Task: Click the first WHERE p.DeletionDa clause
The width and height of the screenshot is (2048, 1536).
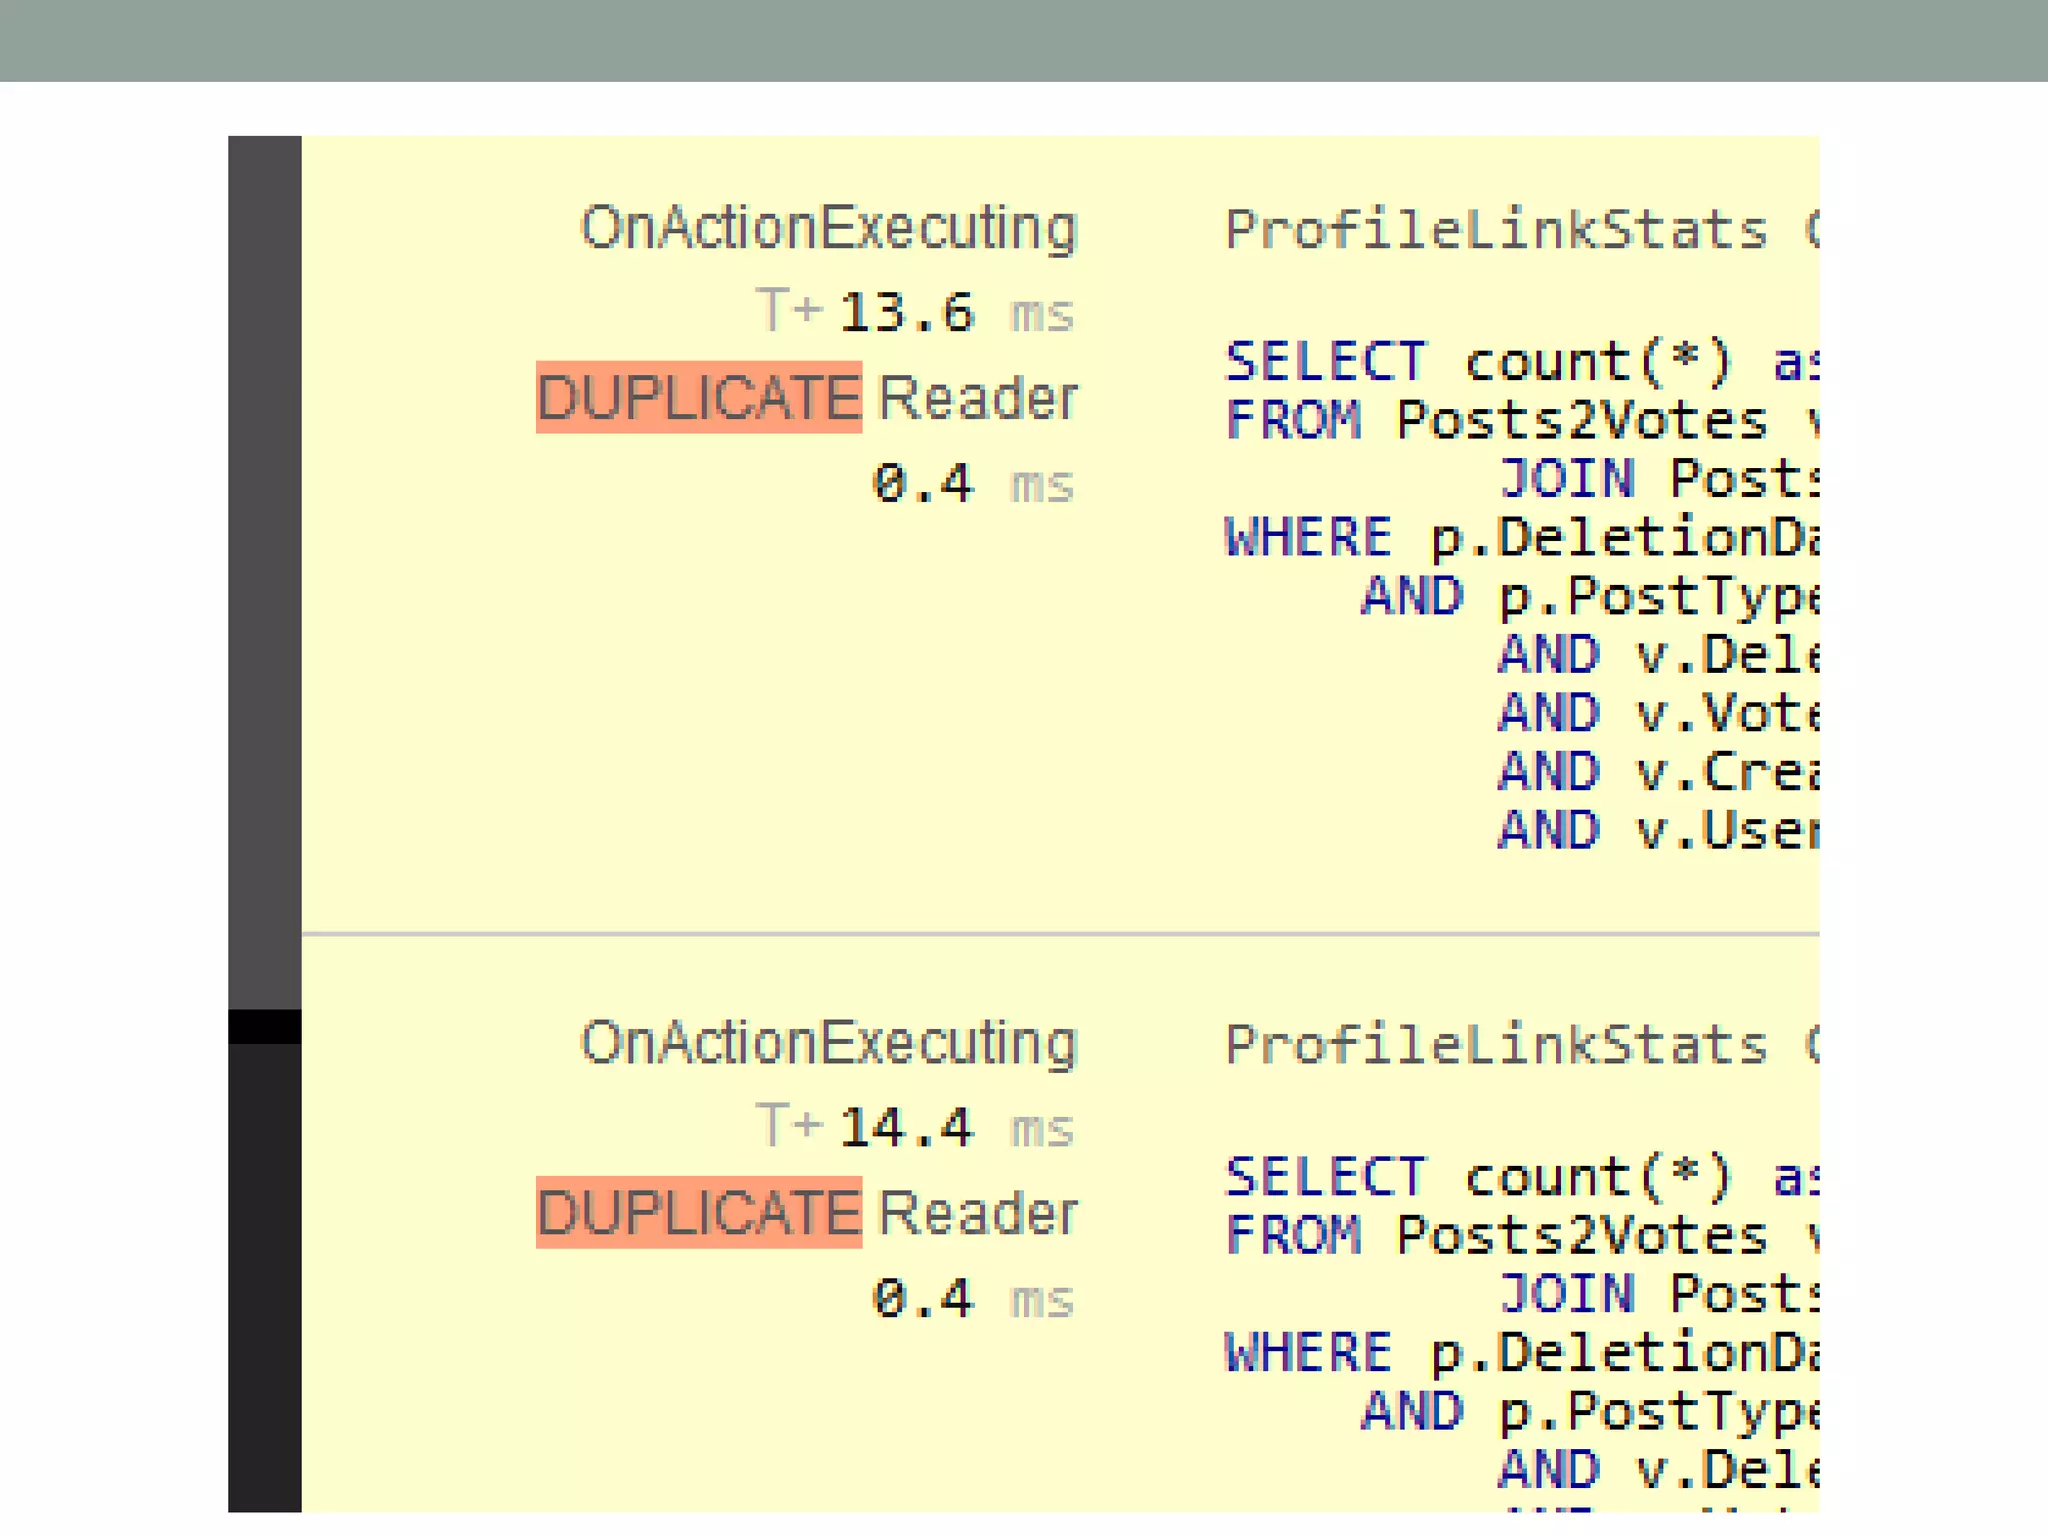Action: tap(1520, 537)
